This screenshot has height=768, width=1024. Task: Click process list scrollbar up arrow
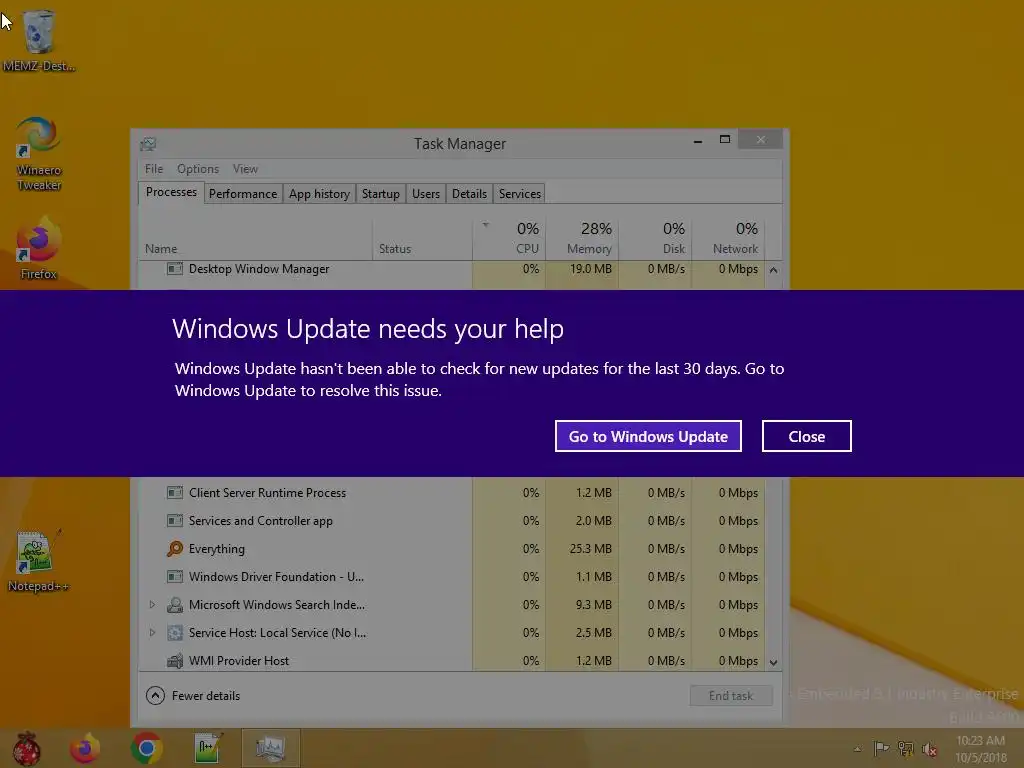(773, 270)
